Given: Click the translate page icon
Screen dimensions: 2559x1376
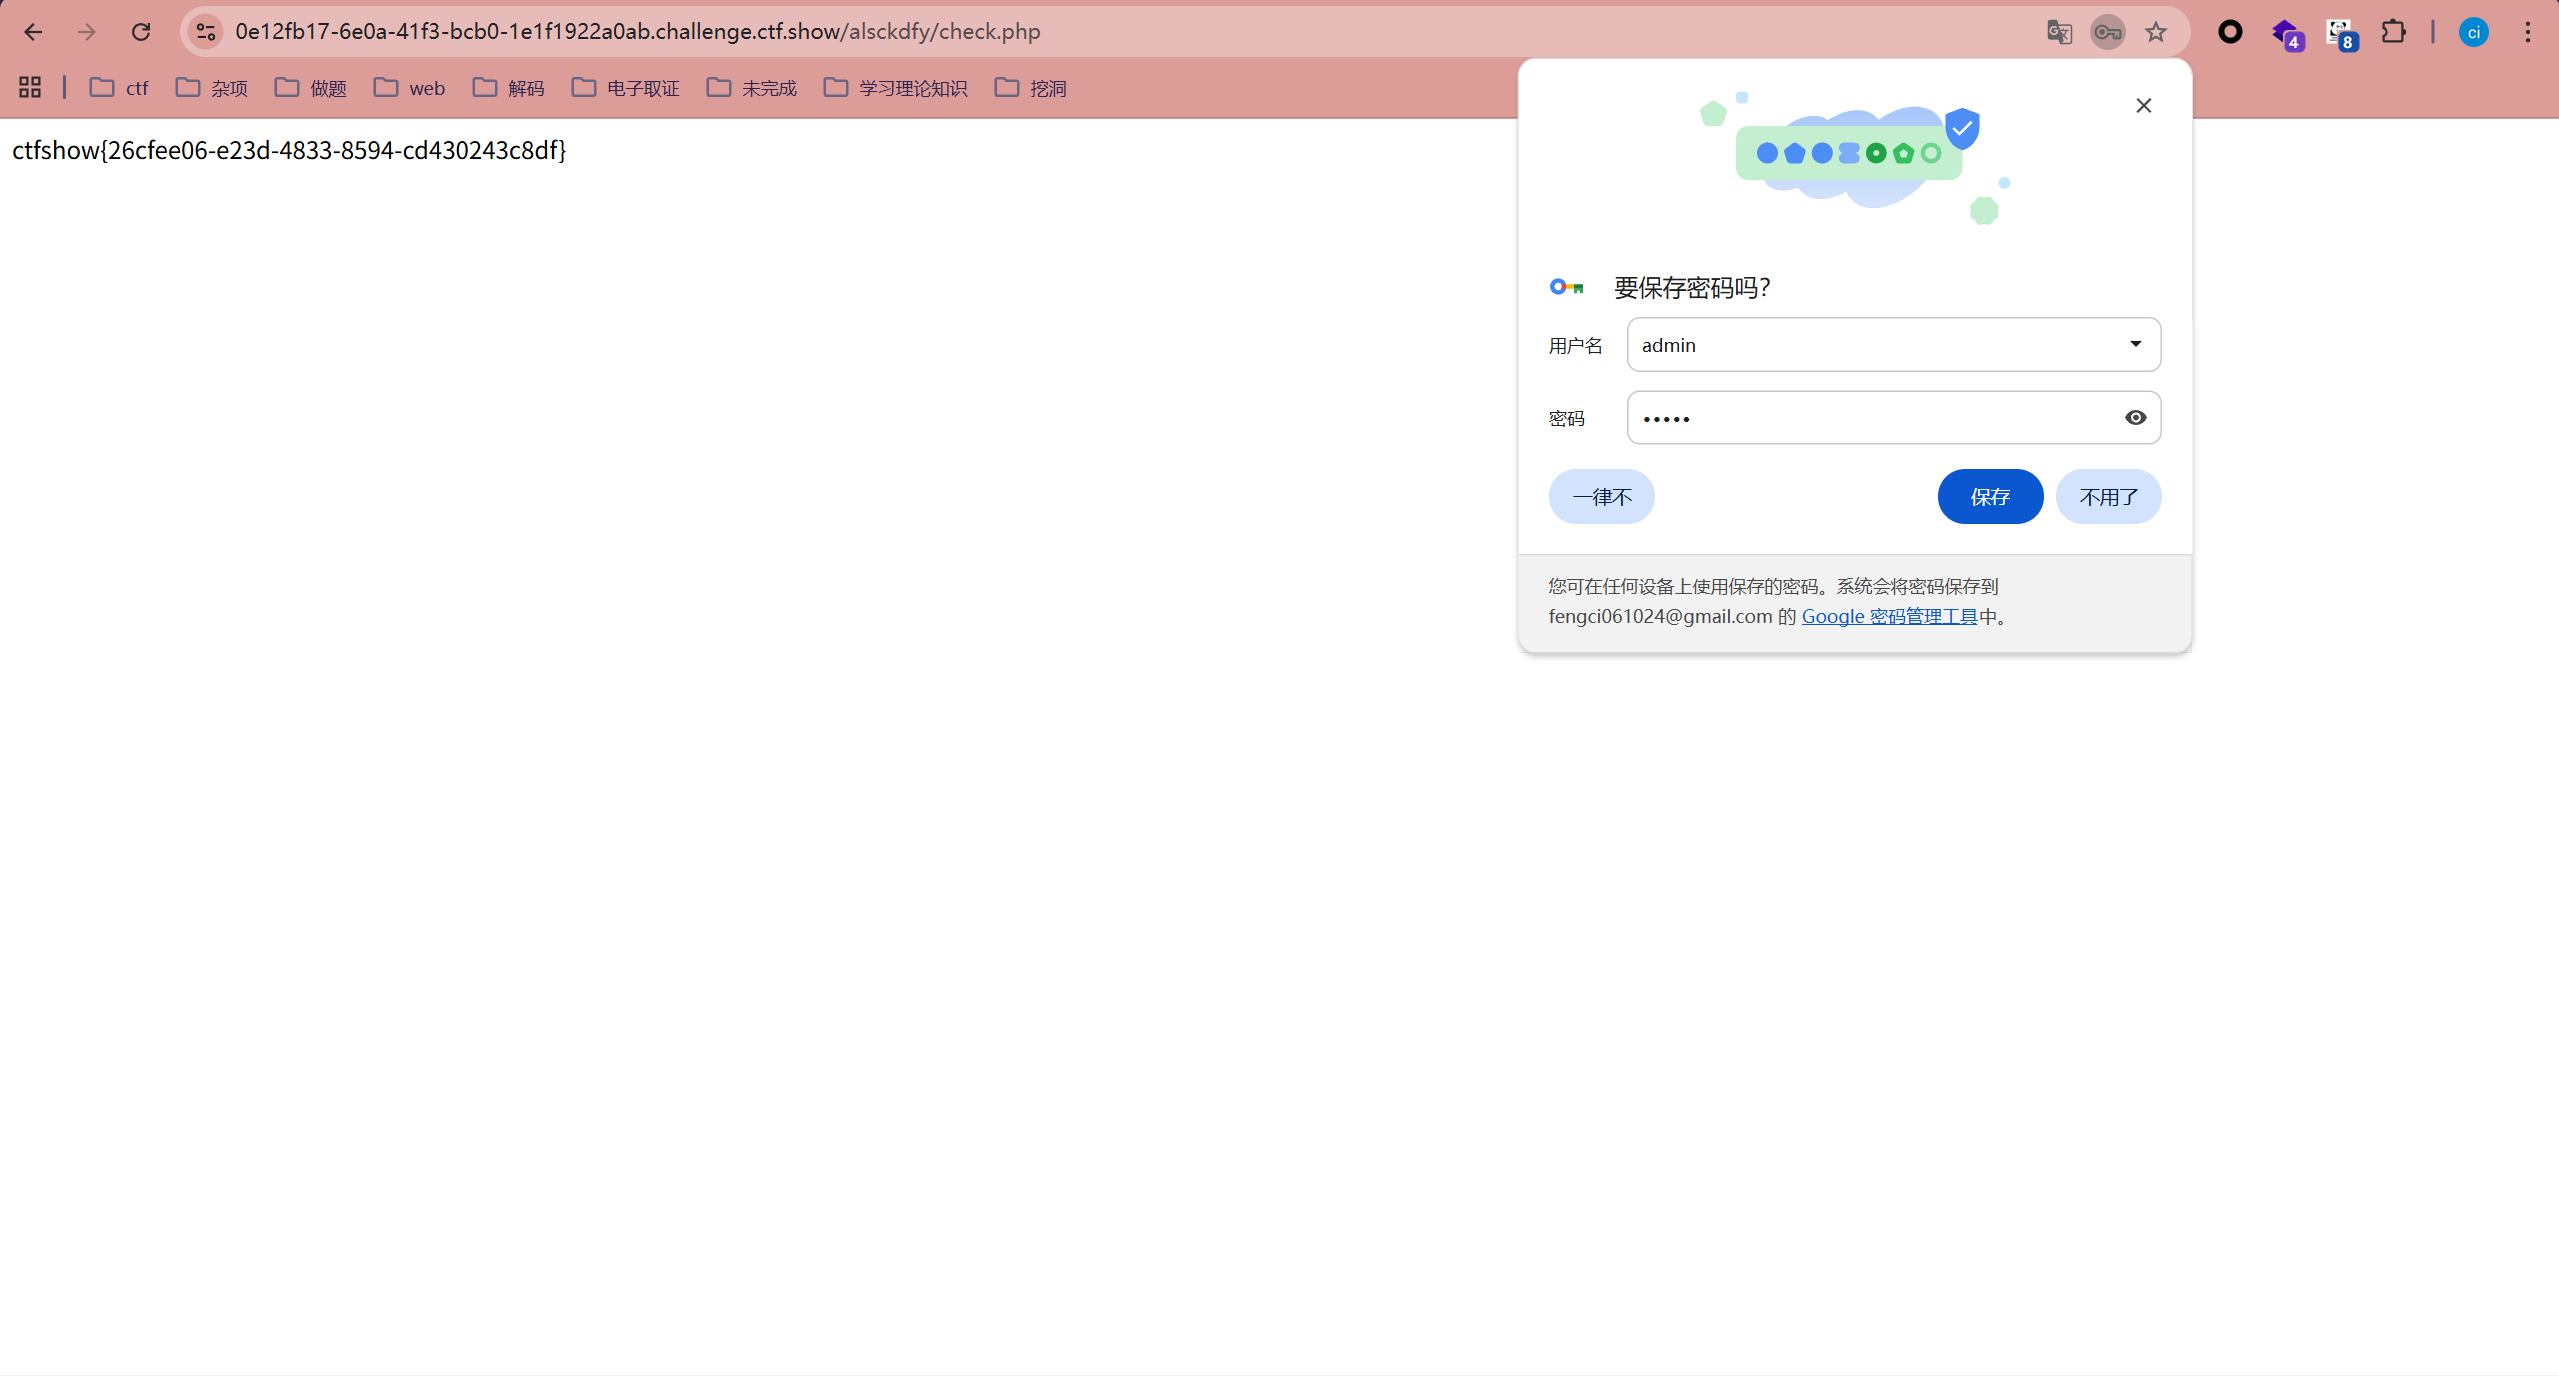Looking at the screenshot, I should point(2058,32).
